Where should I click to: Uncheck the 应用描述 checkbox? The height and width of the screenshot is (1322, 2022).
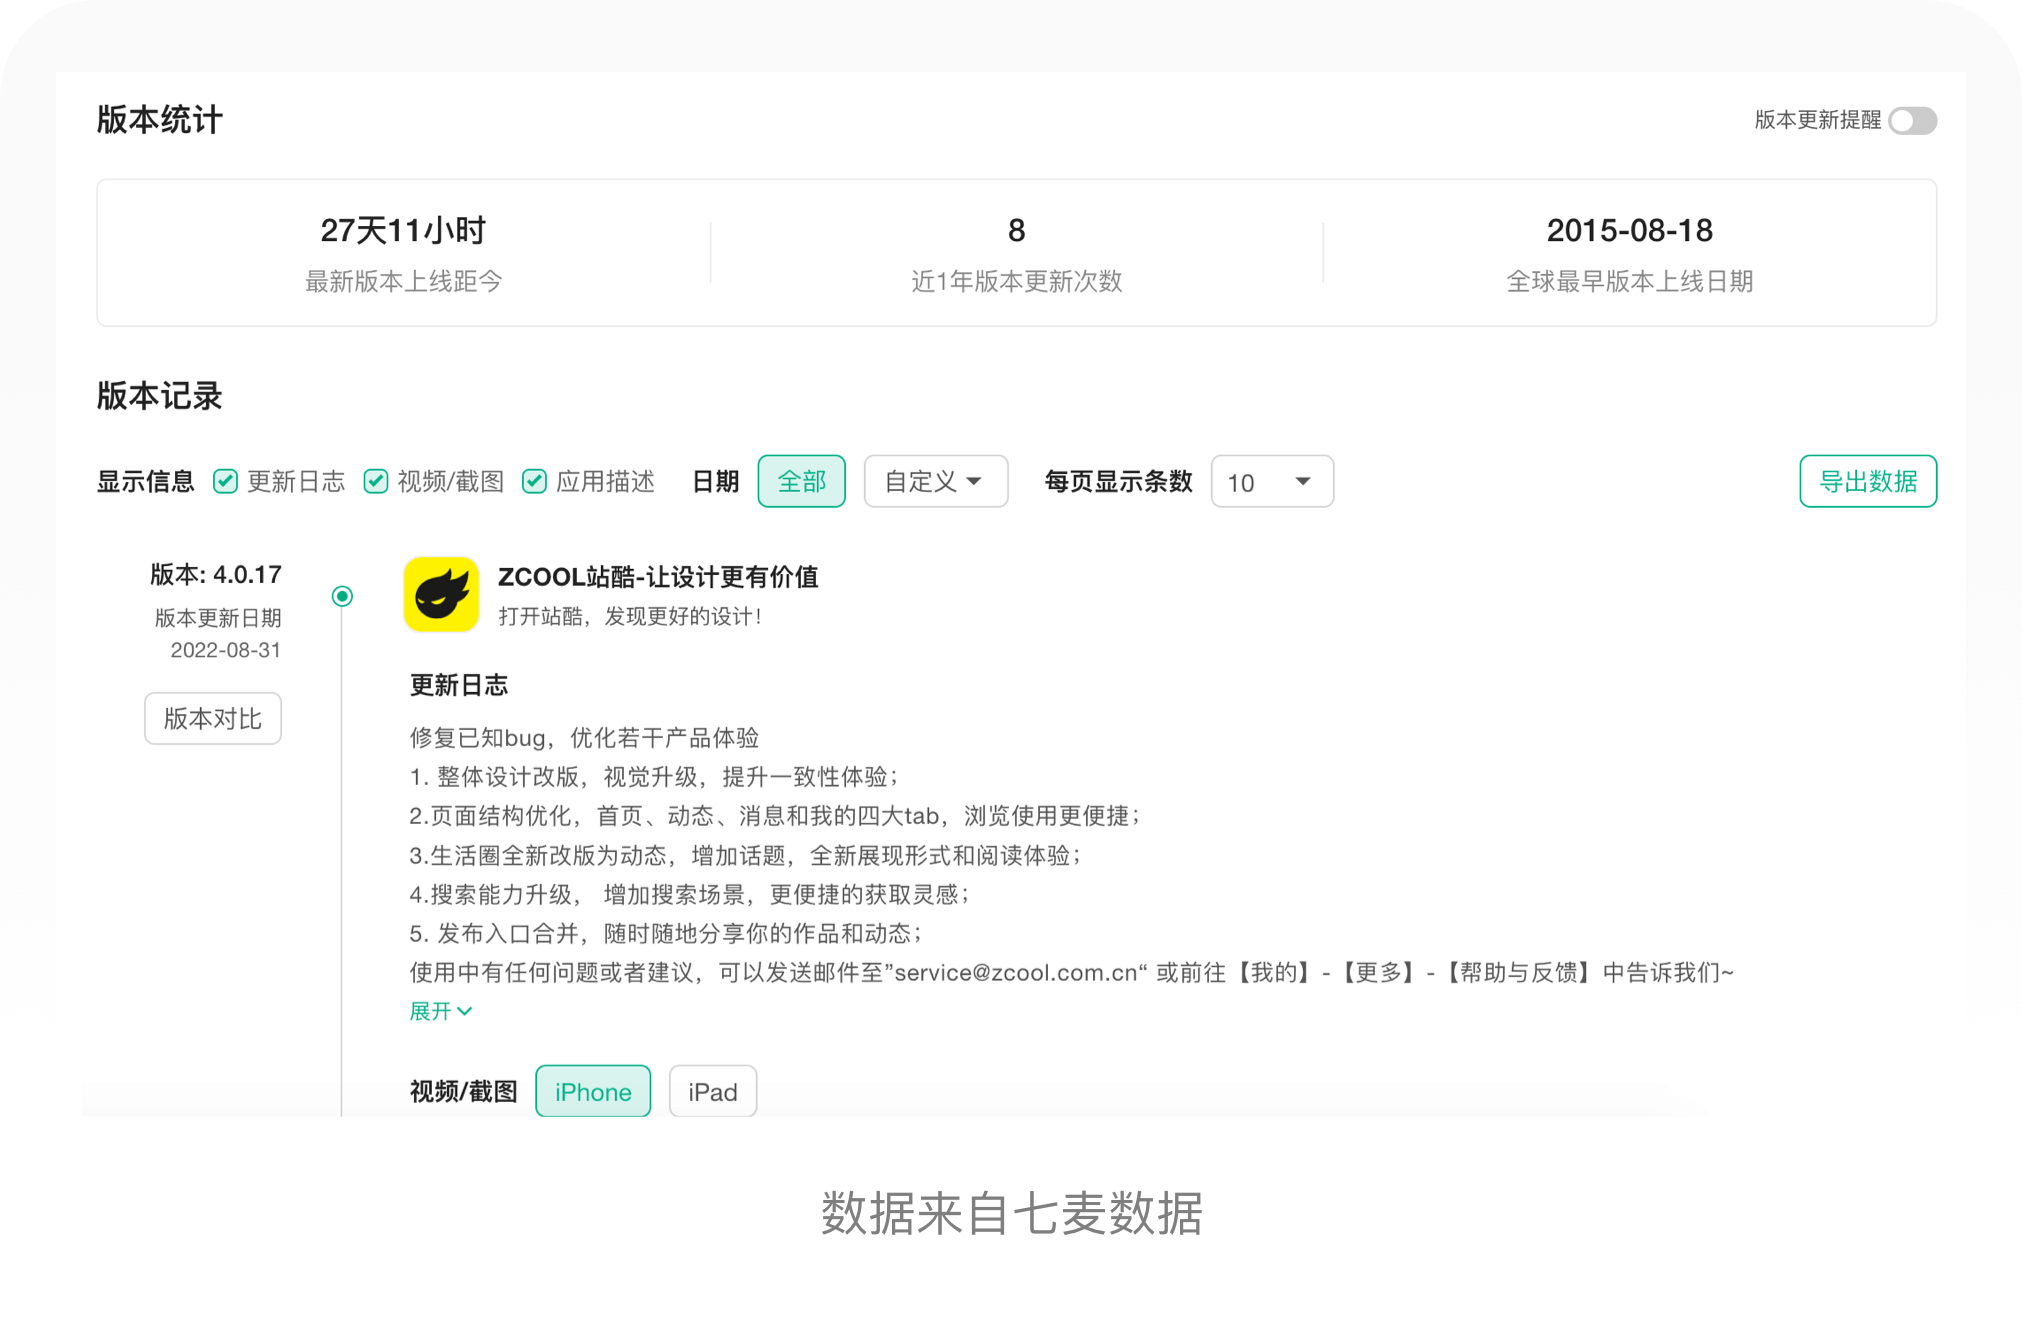pyautogui.click(x=535, y=482)
